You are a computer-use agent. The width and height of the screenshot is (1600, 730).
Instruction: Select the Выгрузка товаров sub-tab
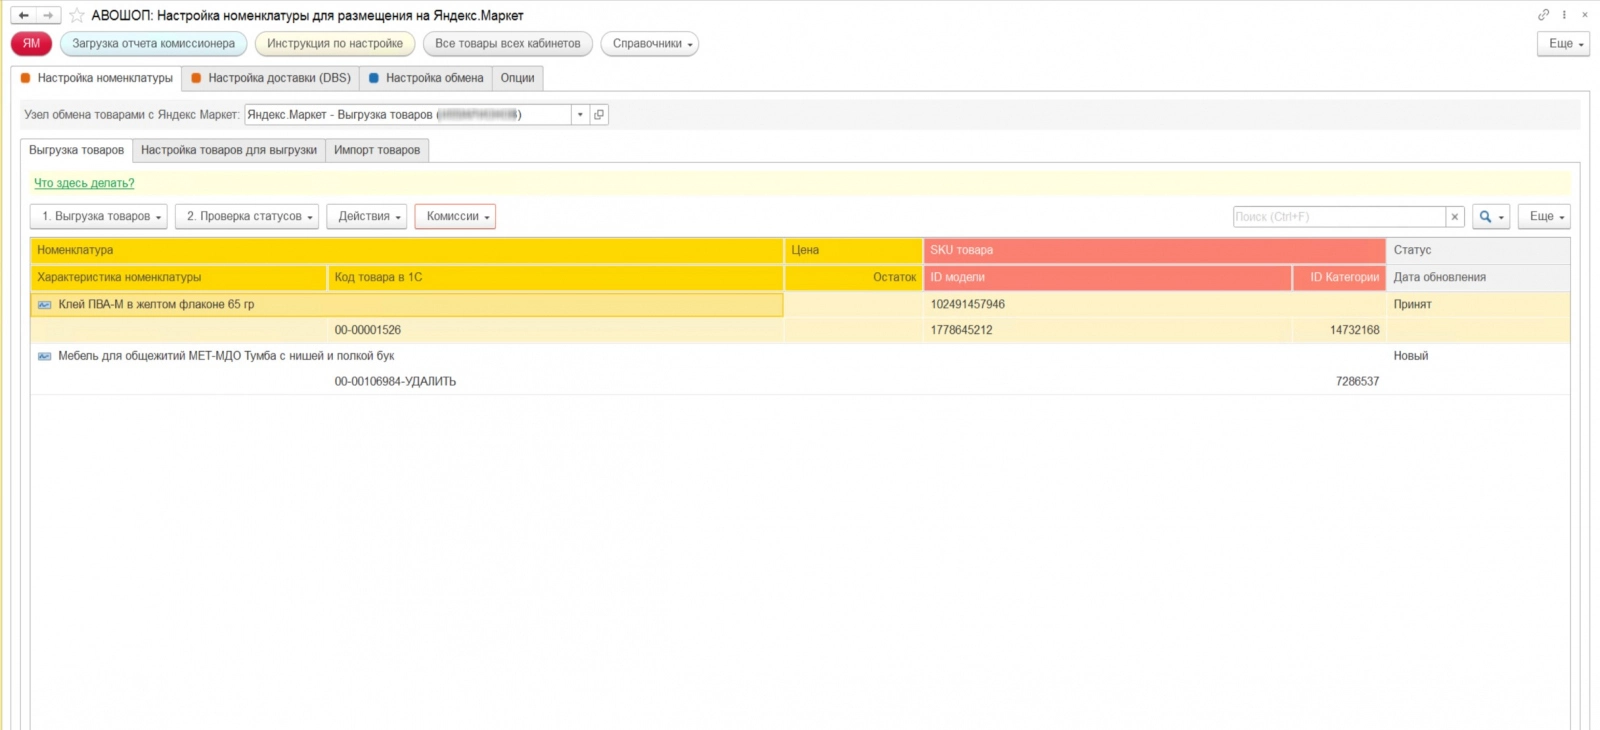pos(77,150)
